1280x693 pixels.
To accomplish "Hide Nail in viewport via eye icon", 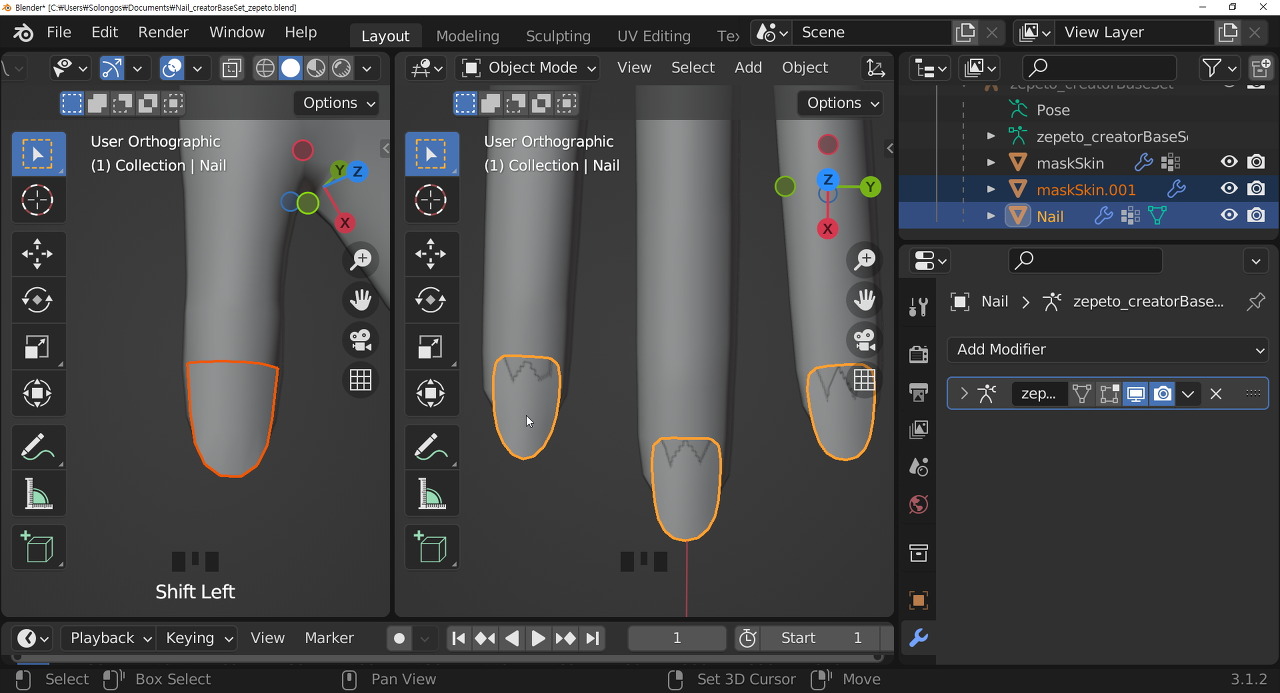I will [x=1229, y=215].
